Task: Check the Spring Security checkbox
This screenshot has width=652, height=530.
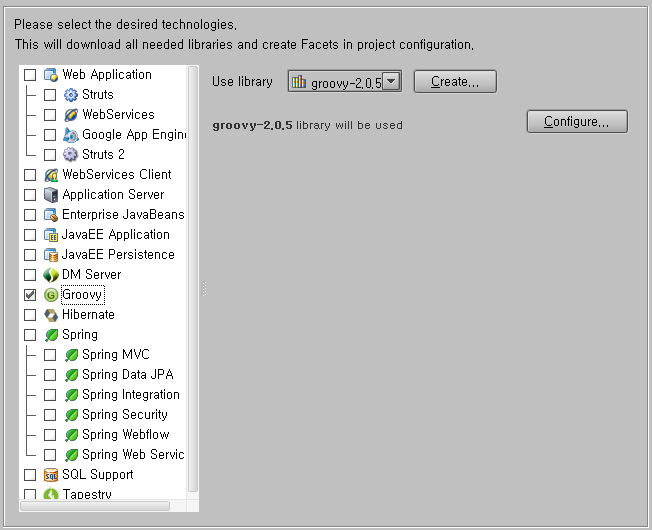Action: click(50, 414)
